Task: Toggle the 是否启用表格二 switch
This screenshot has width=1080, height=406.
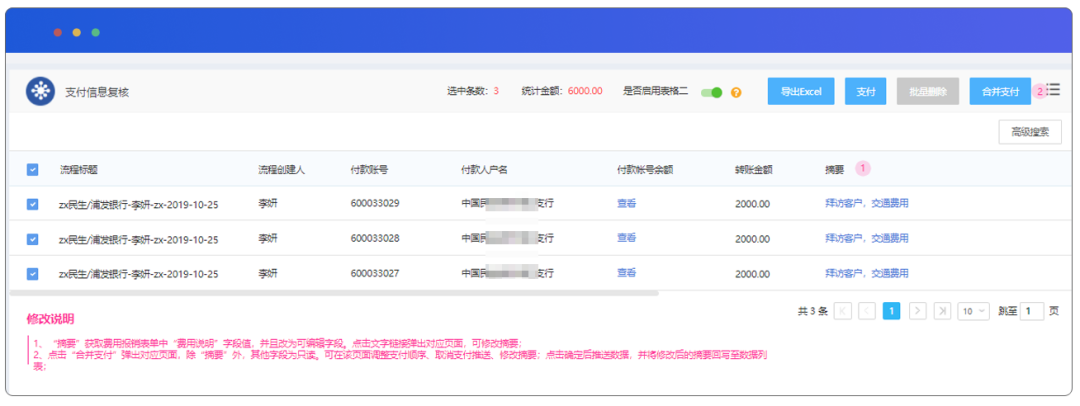Action: [x=712, y=92]
